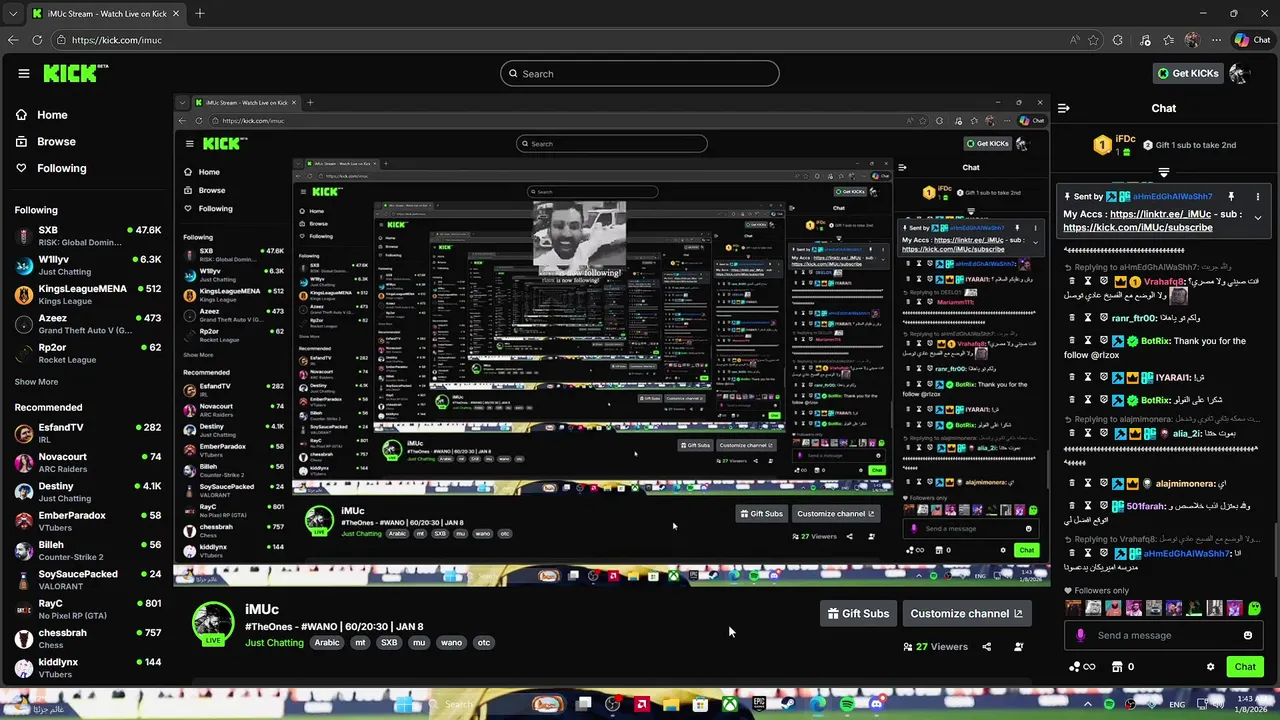The height and width of the screenshot is (720, 1280).
Task: Open kiddlynx VTubers channel
Action: (87, 667)
